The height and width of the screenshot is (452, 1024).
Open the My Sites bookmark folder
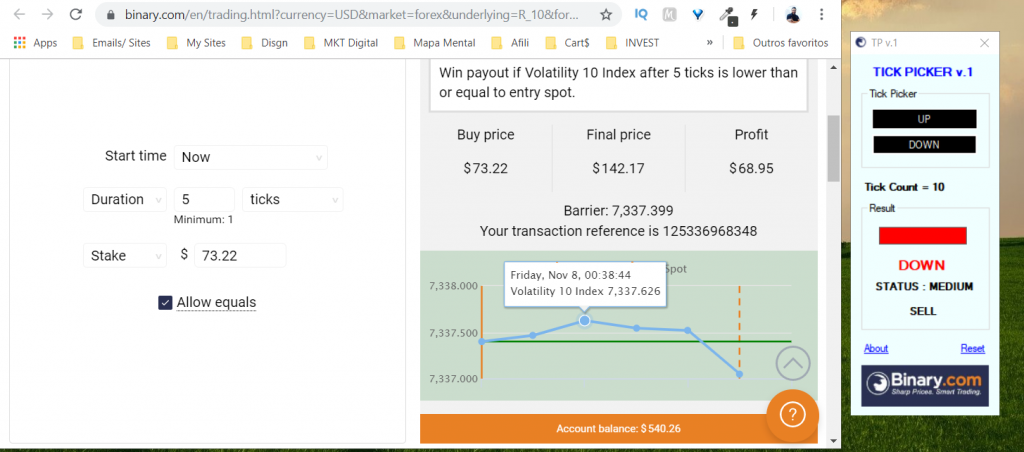click(196, 43)
